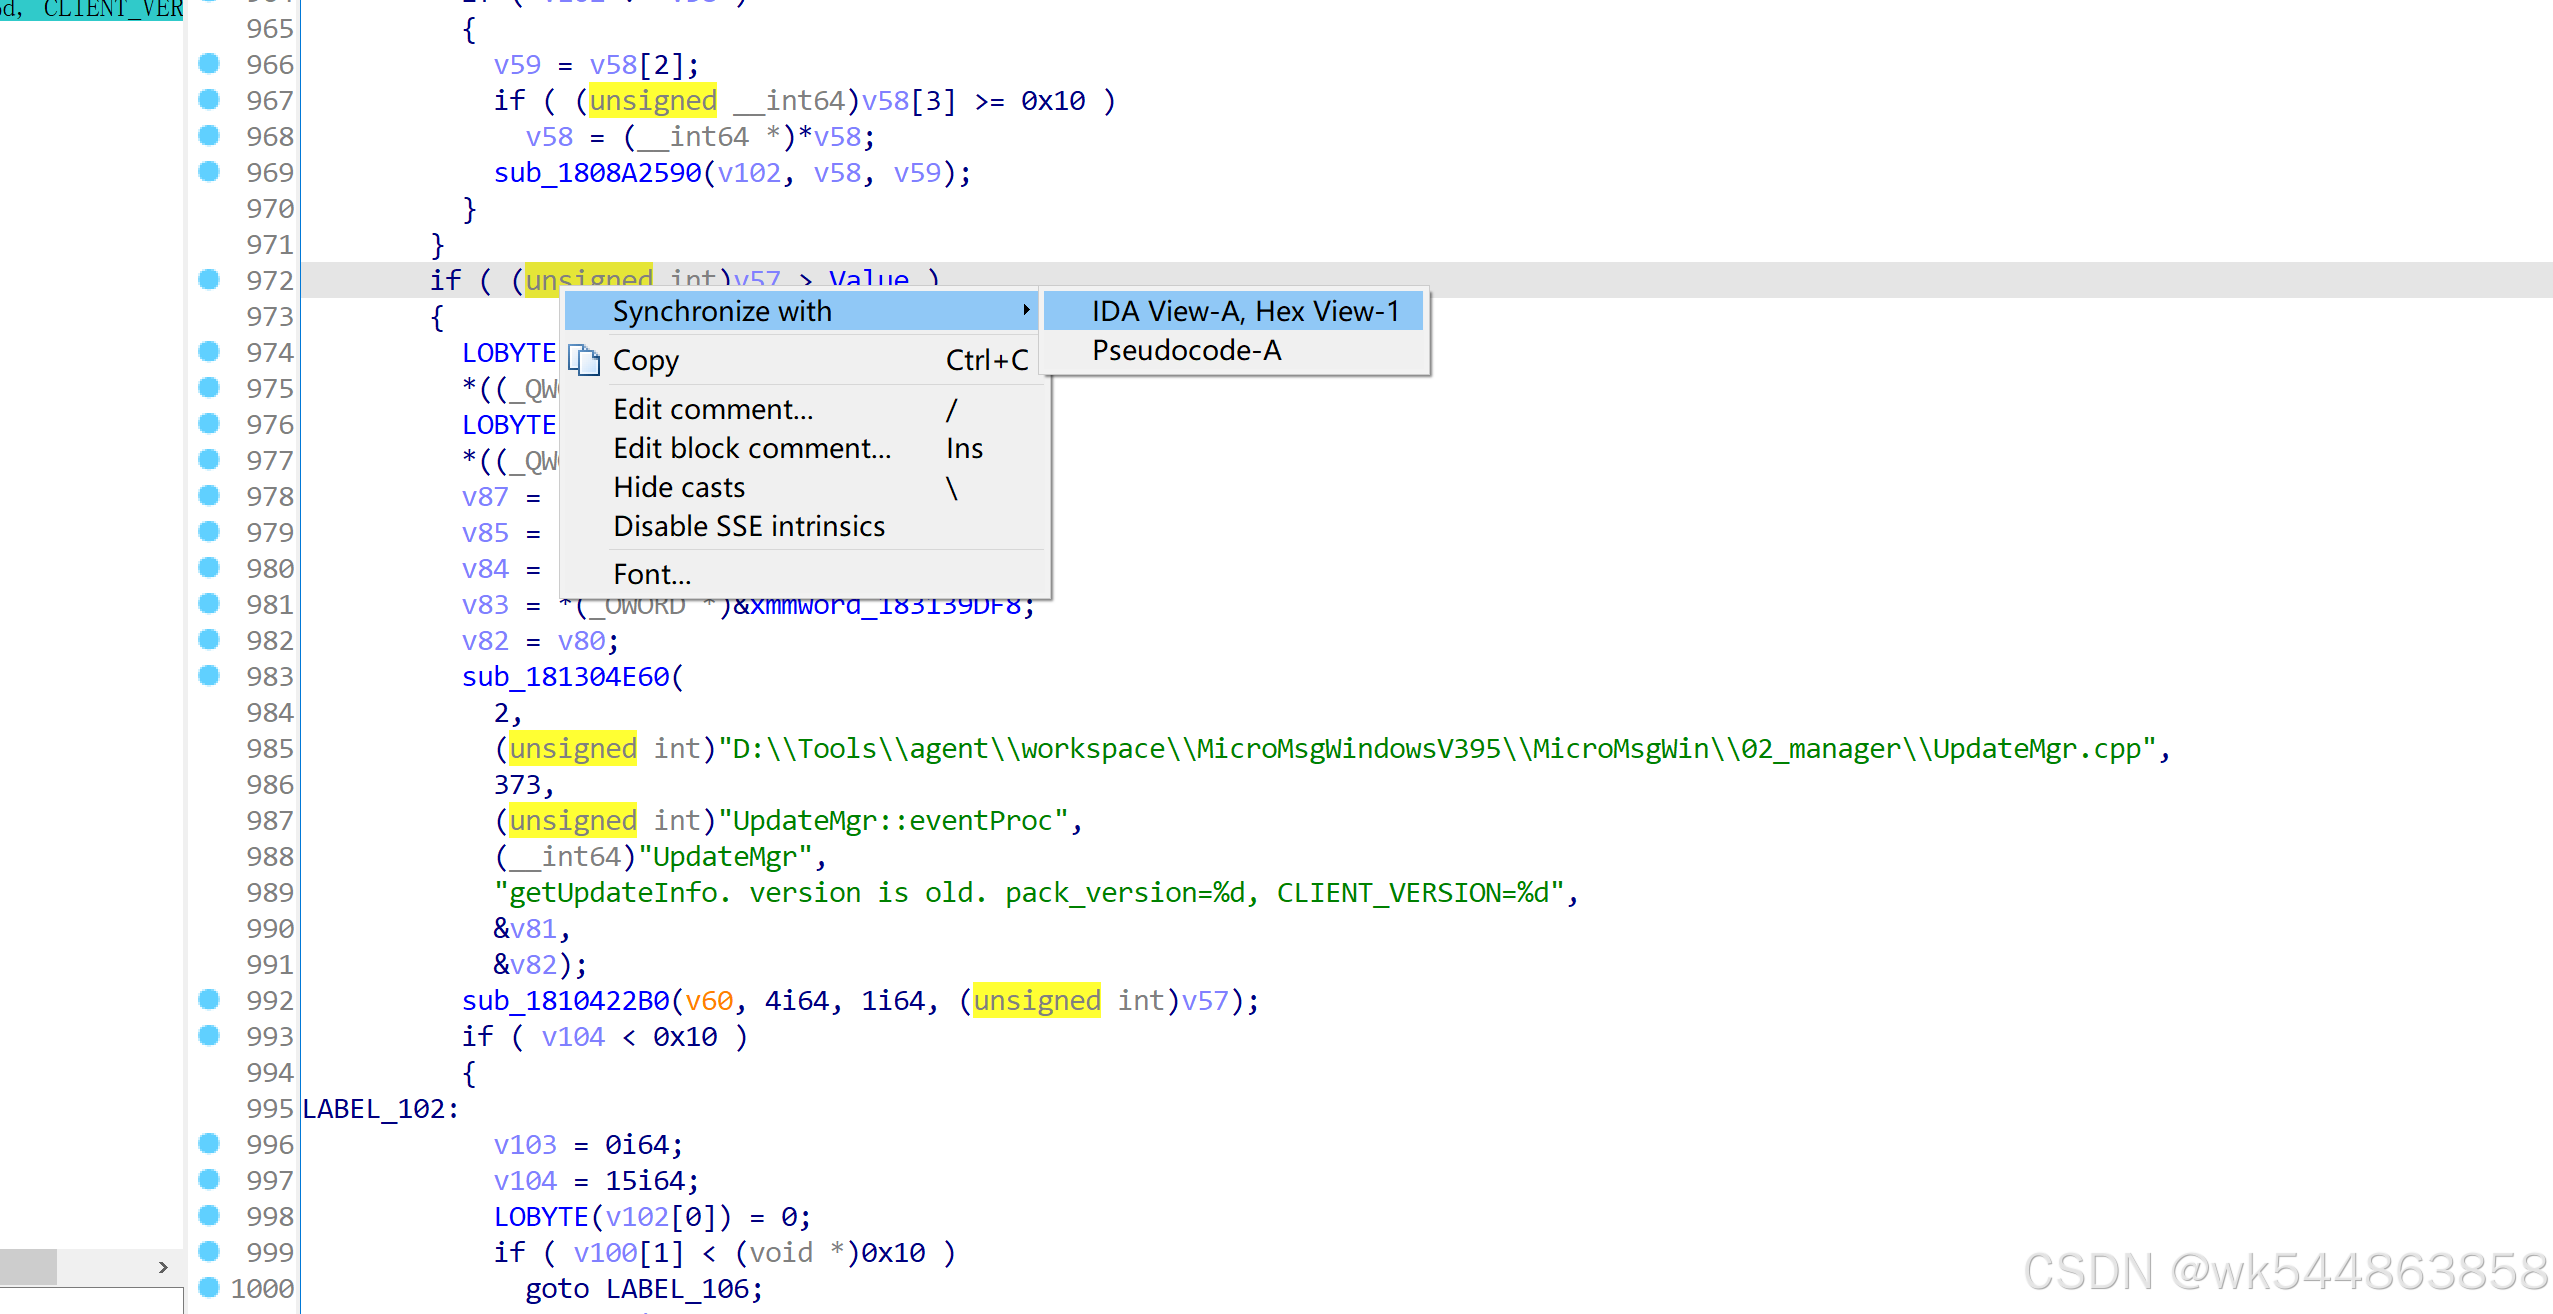Open the Font... settings entry
This screenshot has height=1314, width=2553.
coord(651,575)
